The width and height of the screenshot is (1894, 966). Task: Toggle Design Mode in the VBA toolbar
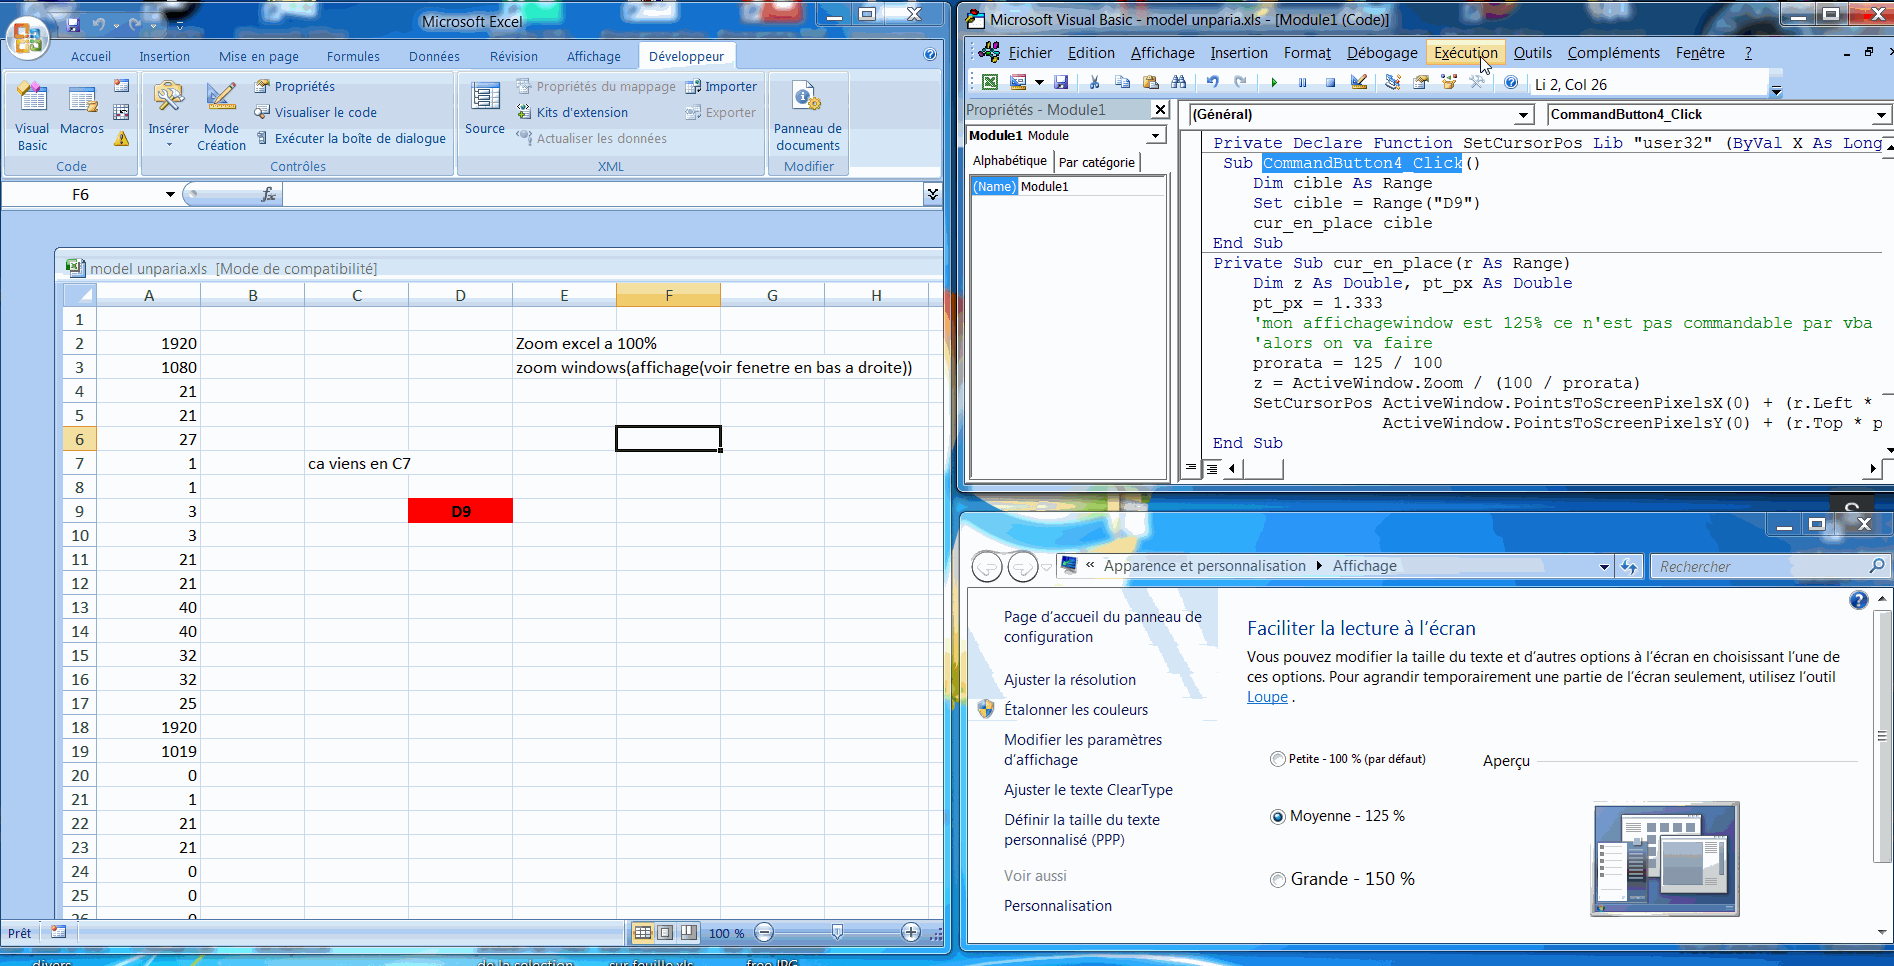point(1359,83)
